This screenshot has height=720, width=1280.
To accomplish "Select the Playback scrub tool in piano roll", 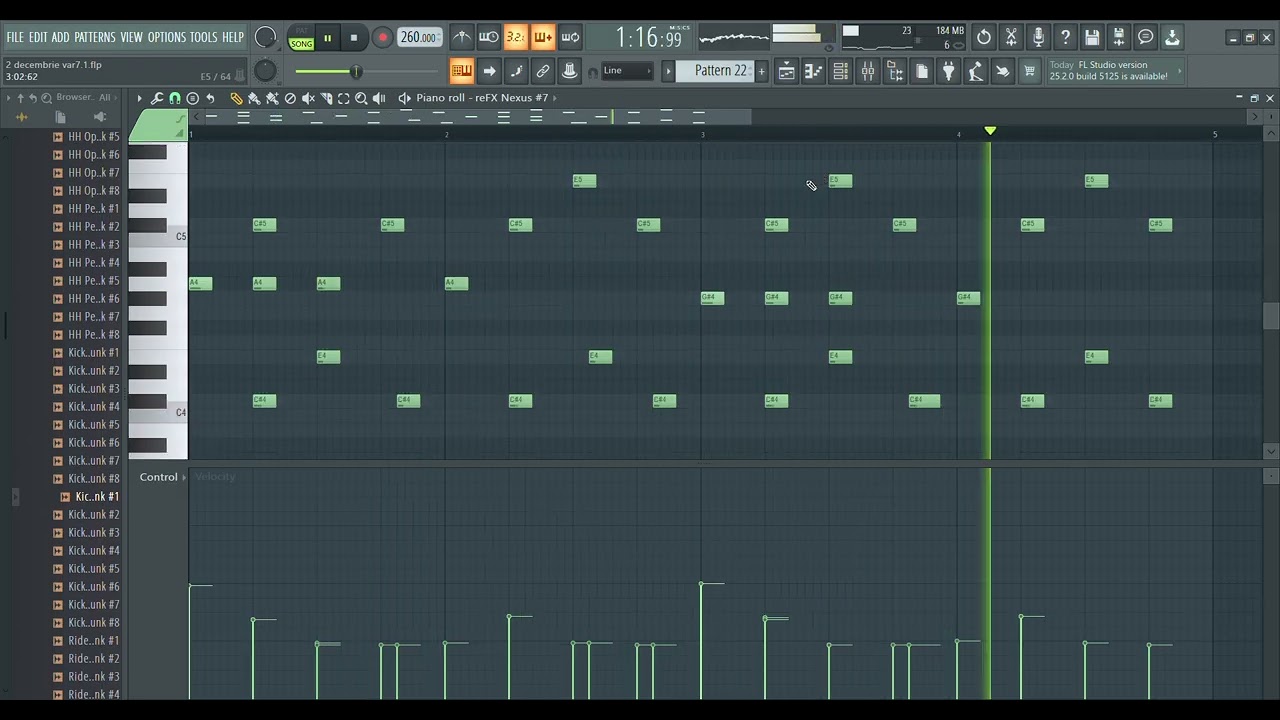I will (x=379, y=98).
